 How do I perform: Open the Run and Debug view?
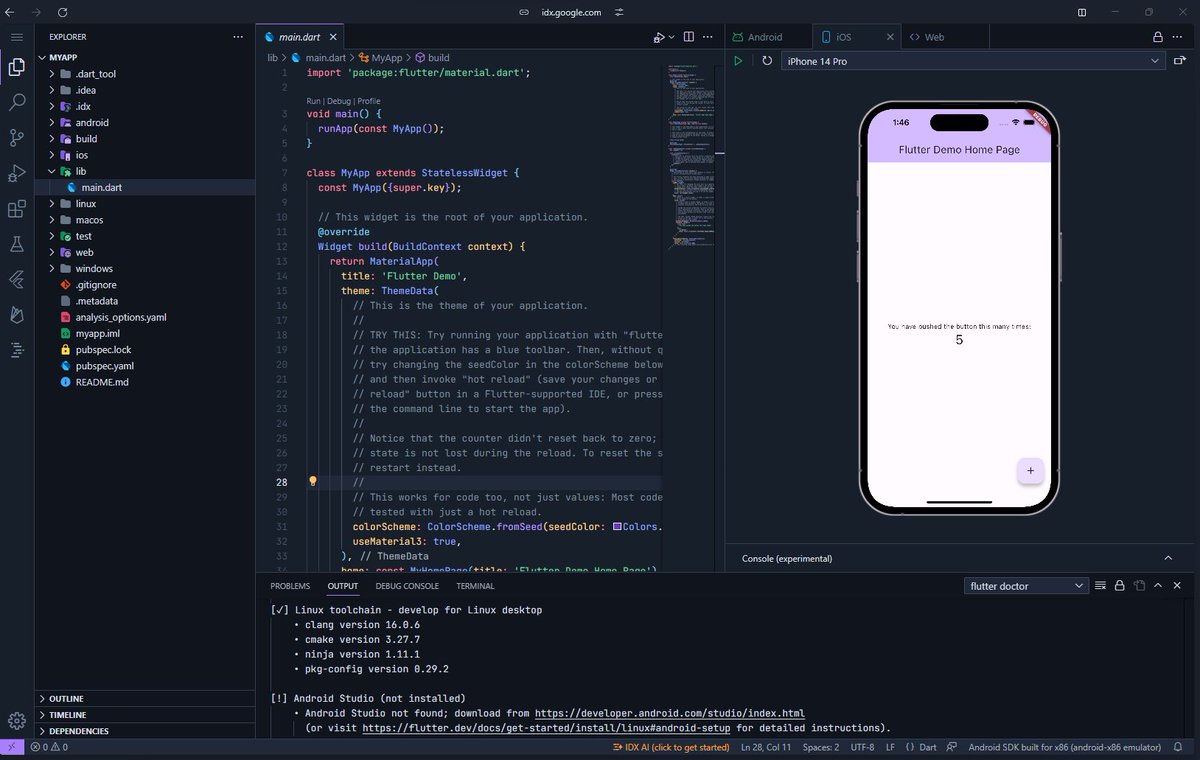[x=17, y=174]
